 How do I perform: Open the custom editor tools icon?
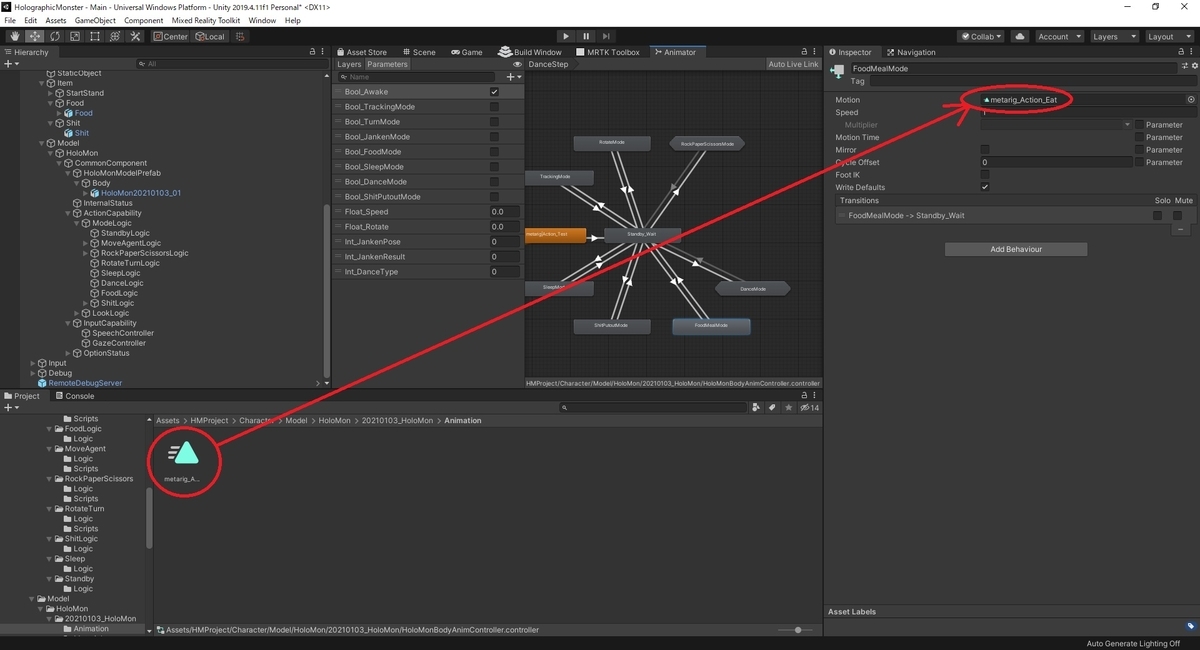click(x=135, y=37)
